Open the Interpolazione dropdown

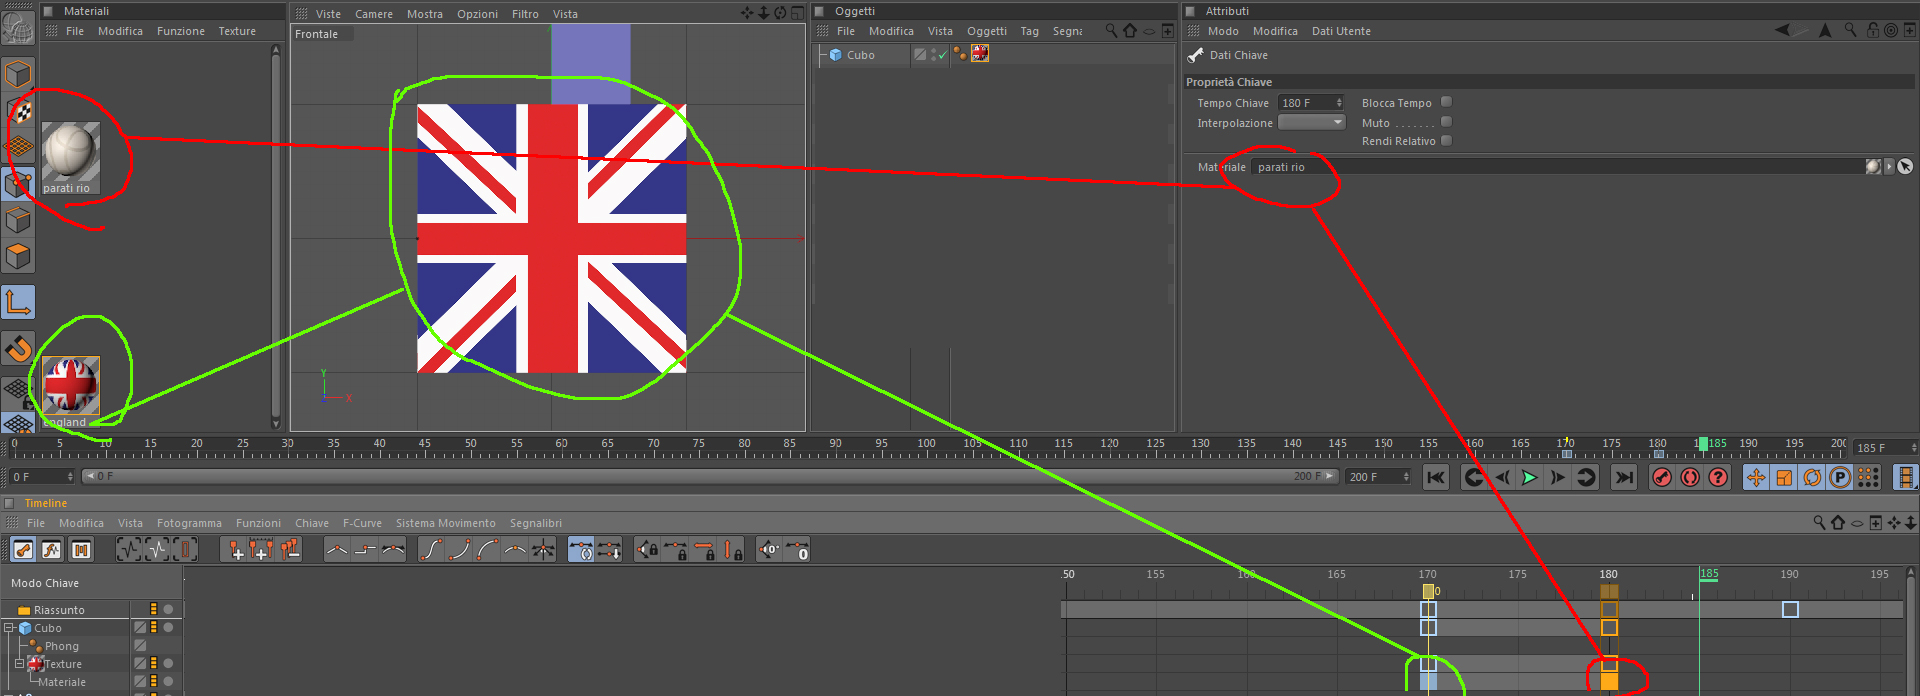pos(1312,122)
